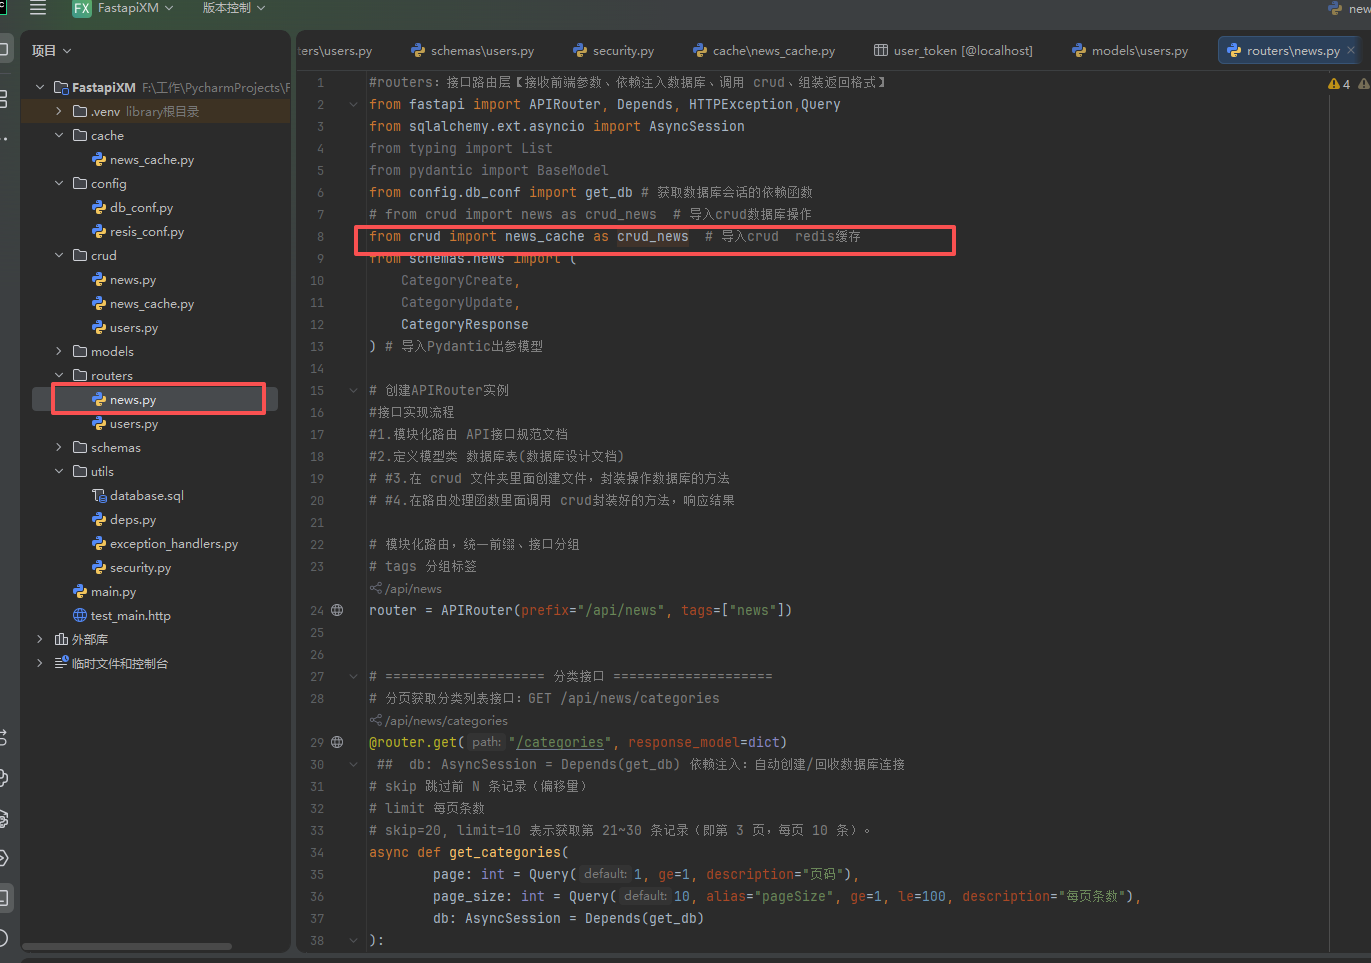Screen dimensions: 1371x963
Task: Click the globe icon beside test_main.http
Action: tap(80, 616)
